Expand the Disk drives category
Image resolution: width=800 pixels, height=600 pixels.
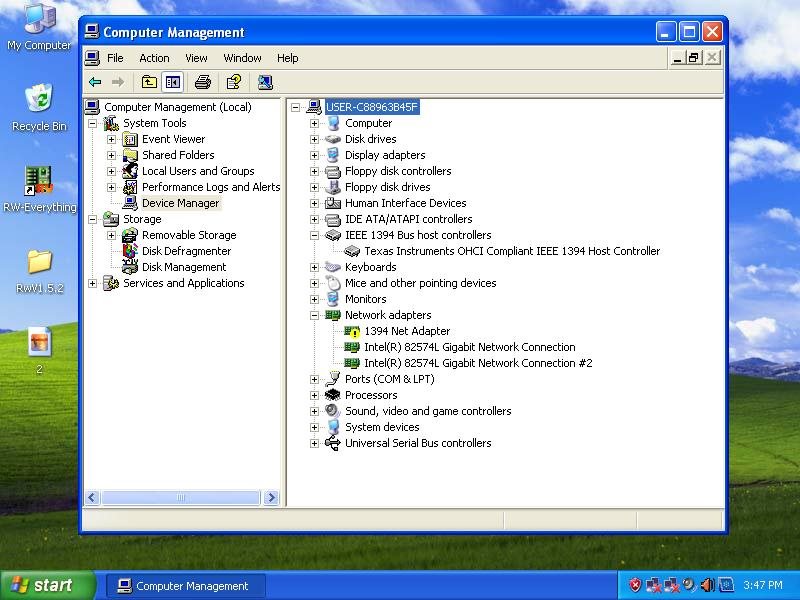click(x=314, y=139)
